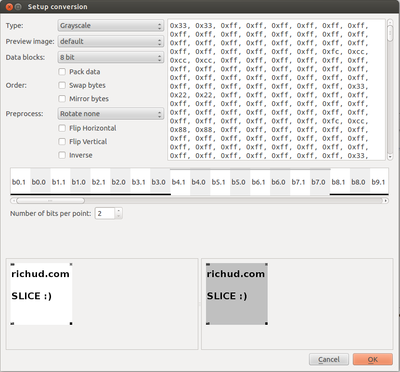Open the Data blocks dropdown showing 8 bit
The image size is (400, 372).
click(x=111, y=57)
